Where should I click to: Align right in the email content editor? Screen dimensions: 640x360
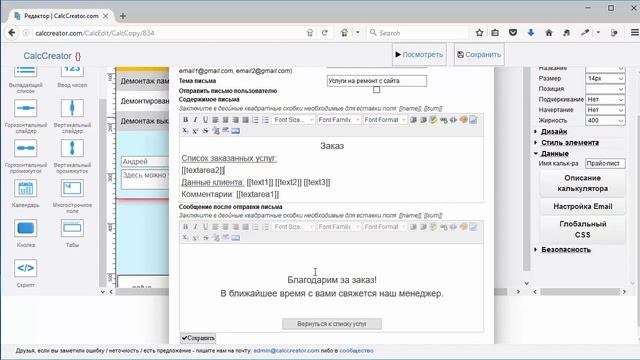(236, 120)
